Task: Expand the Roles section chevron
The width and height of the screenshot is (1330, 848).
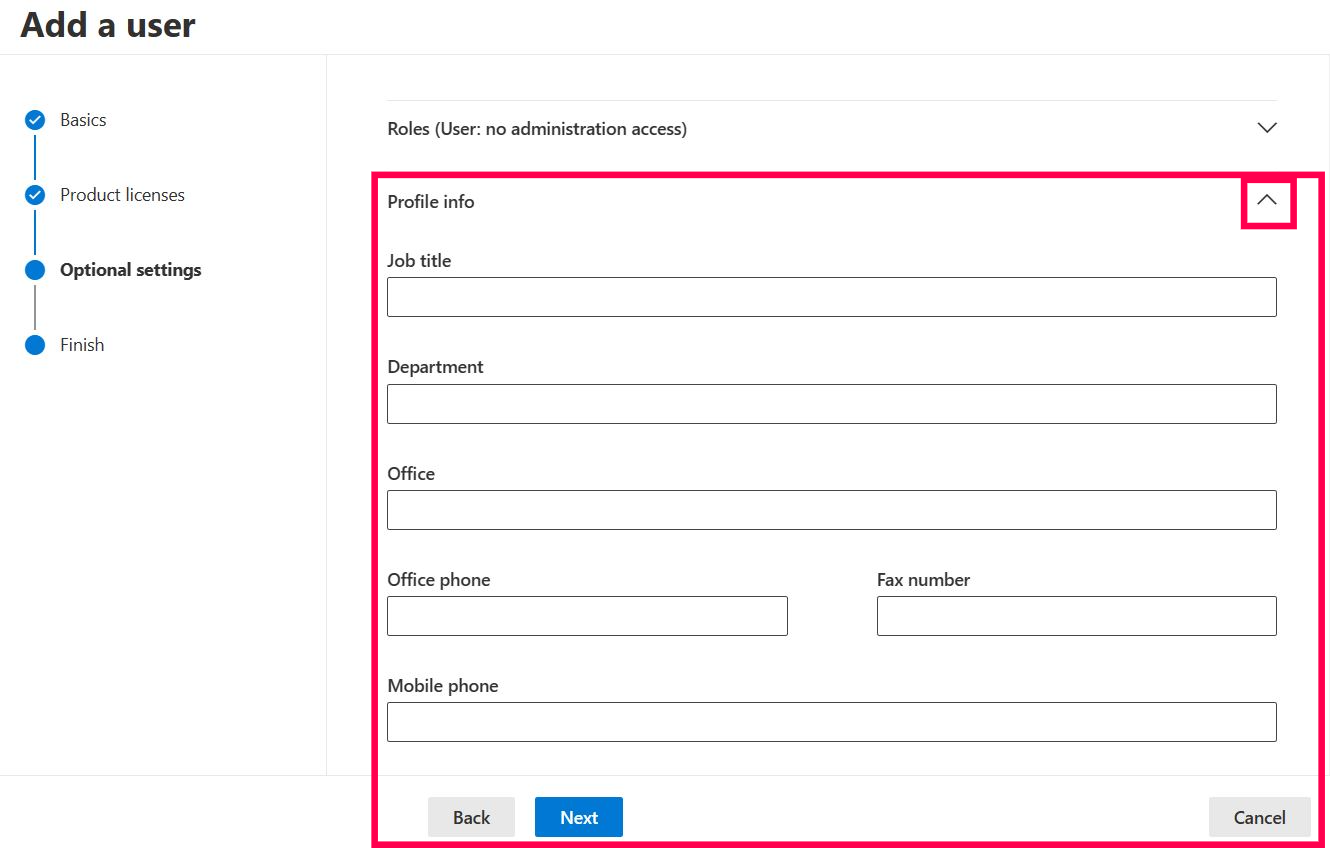Action: 1266,128
